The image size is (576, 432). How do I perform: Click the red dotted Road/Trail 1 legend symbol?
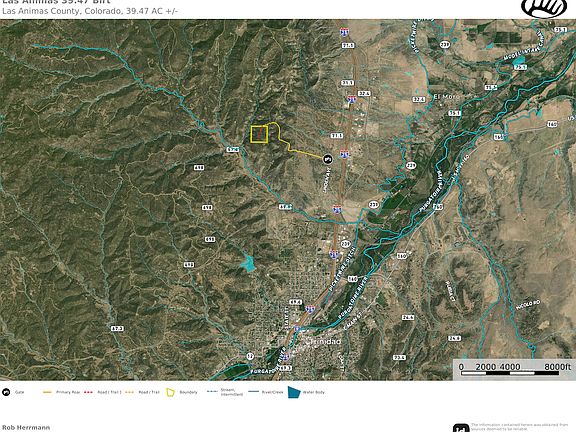(89, 392)
